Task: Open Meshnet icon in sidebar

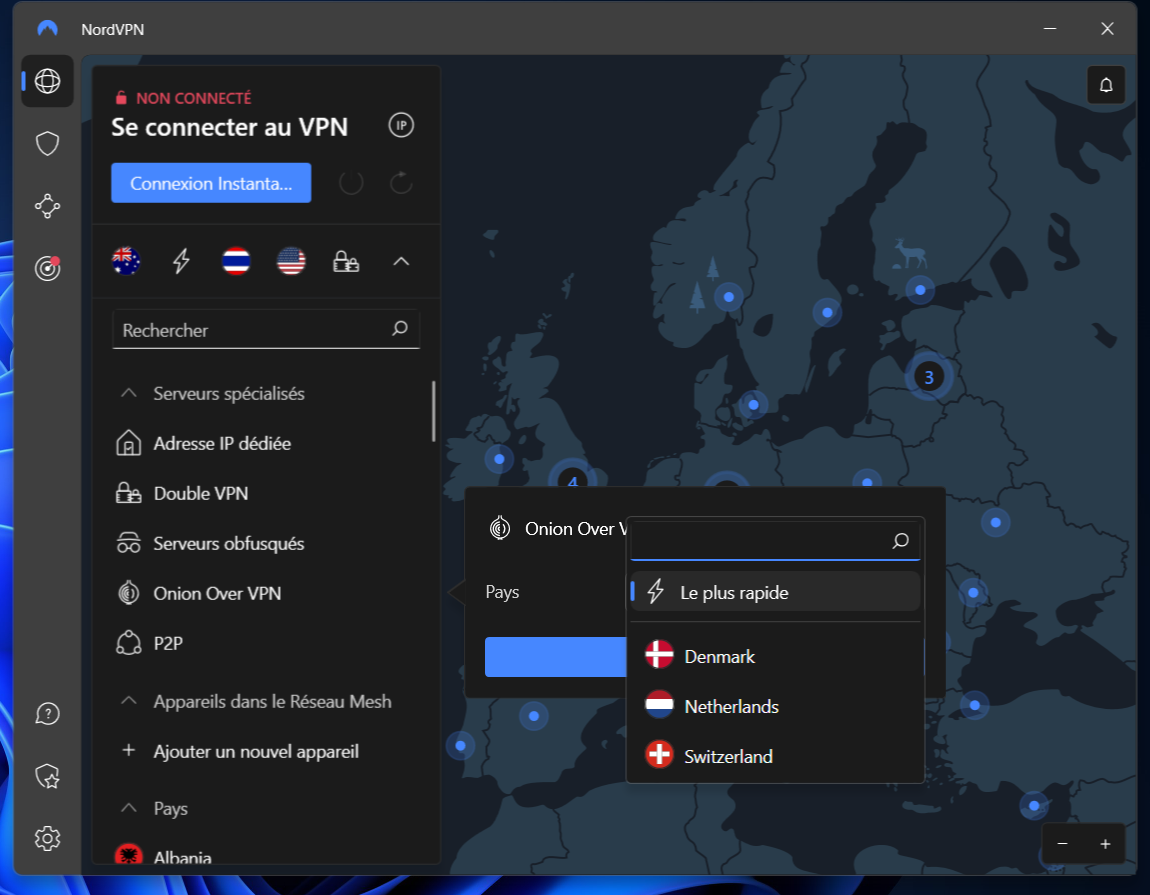Action: pyautogui.click(x=47, y=206)
